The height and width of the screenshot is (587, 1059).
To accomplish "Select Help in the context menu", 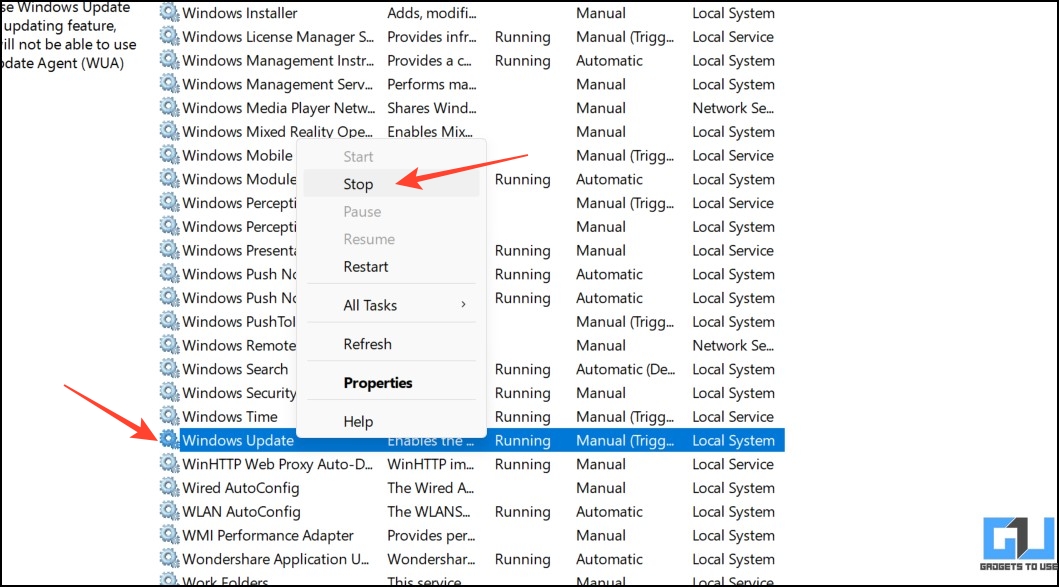I will 391,422.
